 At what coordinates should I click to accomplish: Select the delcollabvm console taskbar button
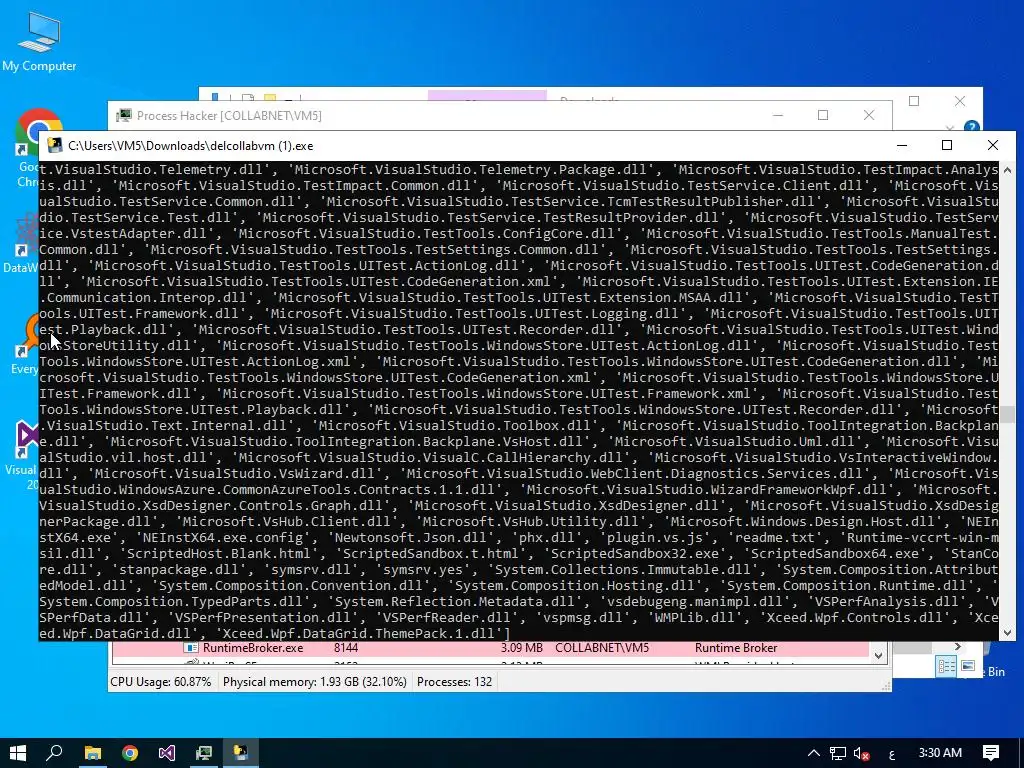point(241,753)
